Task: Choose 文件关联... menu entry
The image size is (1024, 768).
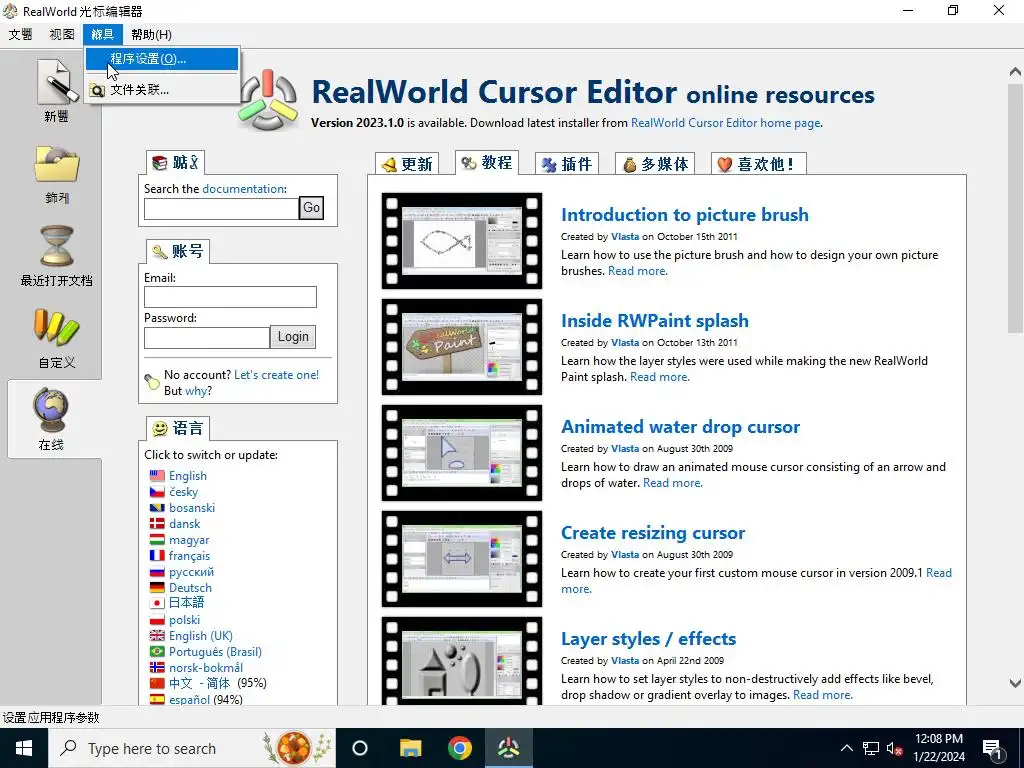Action: click(x=162, y=89)
